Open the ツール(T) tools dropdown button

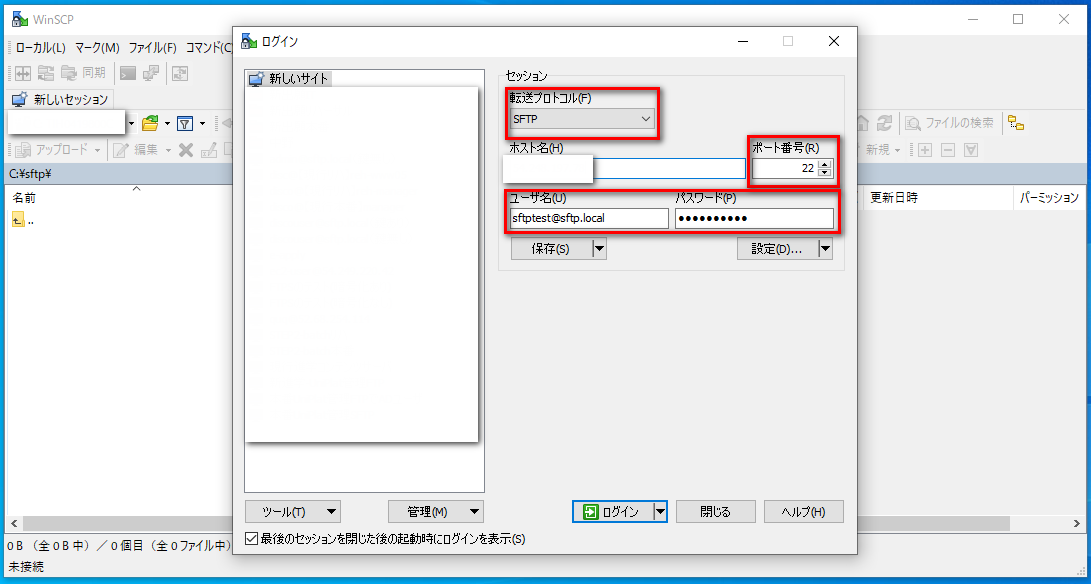292,512
